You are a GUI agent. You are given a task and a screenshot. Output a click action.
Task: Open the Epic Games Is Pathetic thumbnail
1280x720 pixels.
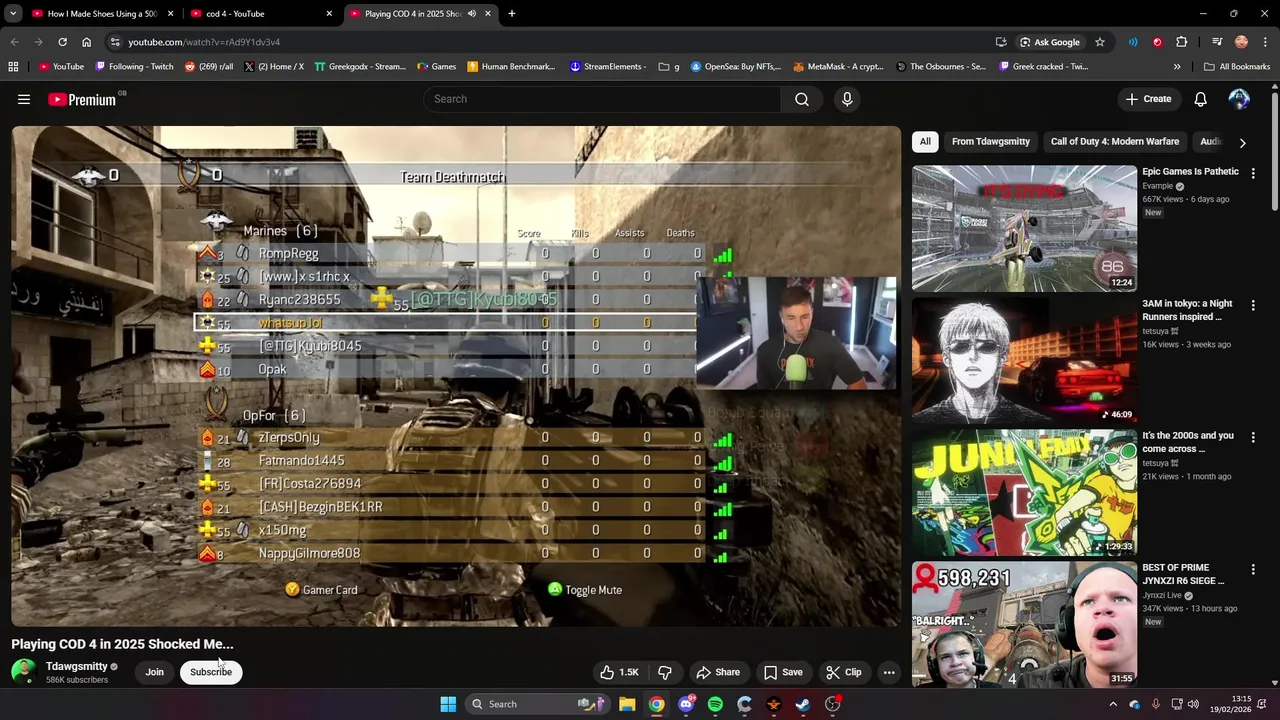point(1024,229)
